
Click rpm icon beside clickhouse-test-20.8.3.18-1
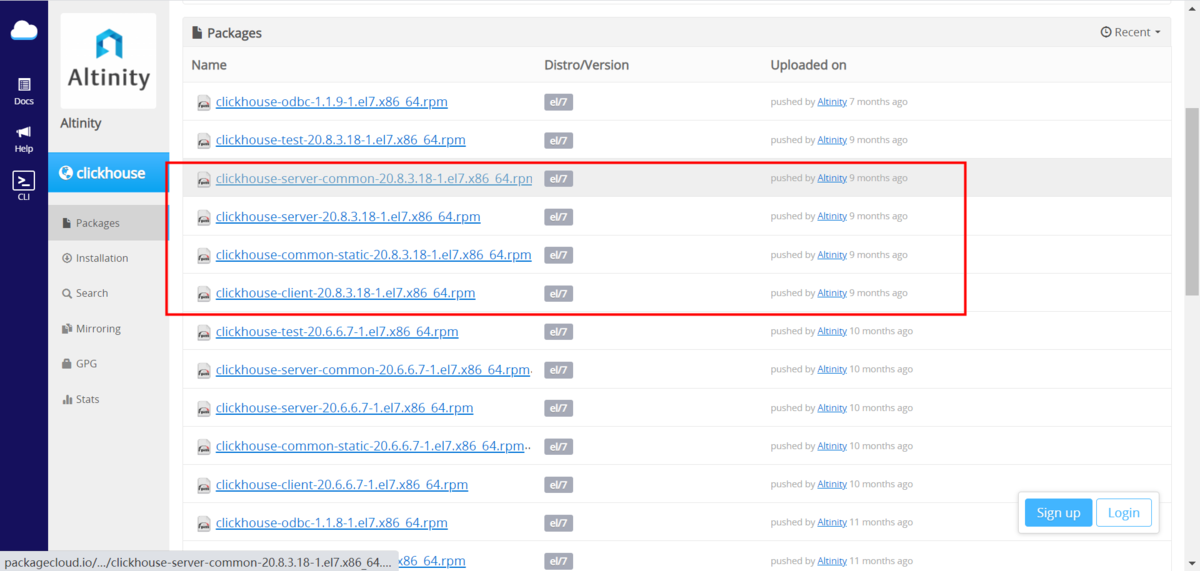click(204, 140)
